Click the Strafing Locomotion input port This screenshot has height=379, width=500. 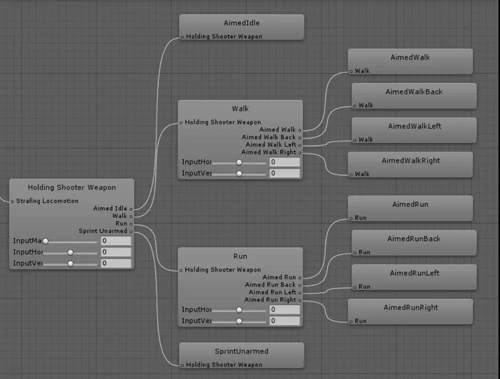12,201
